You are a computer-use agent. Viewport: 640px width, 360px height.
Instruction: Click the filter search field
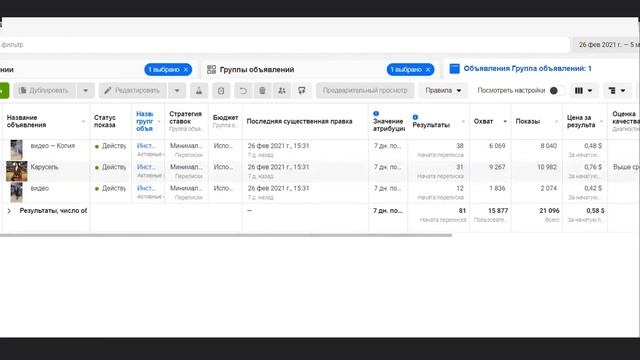pyautogui.click(x=284, y=44)
